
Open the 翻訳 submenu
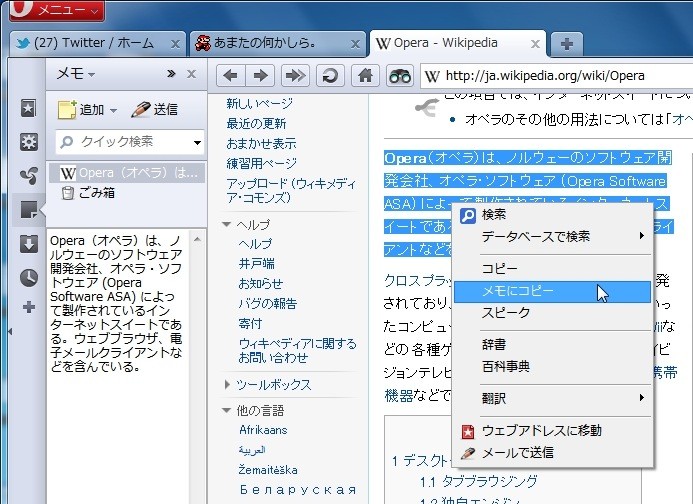[x=552, y=398]
